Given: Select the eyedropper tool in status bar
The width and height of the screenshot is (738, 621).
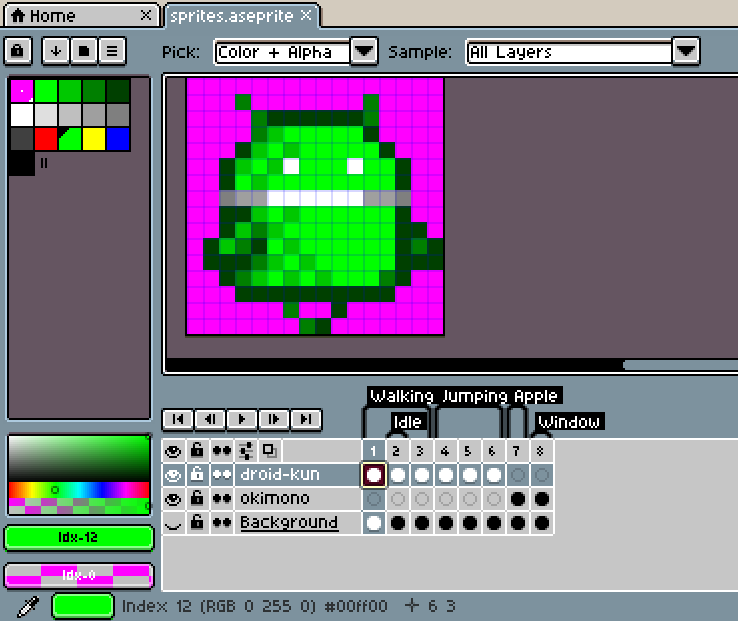Looking at the screenshot, I should (27, 605).
